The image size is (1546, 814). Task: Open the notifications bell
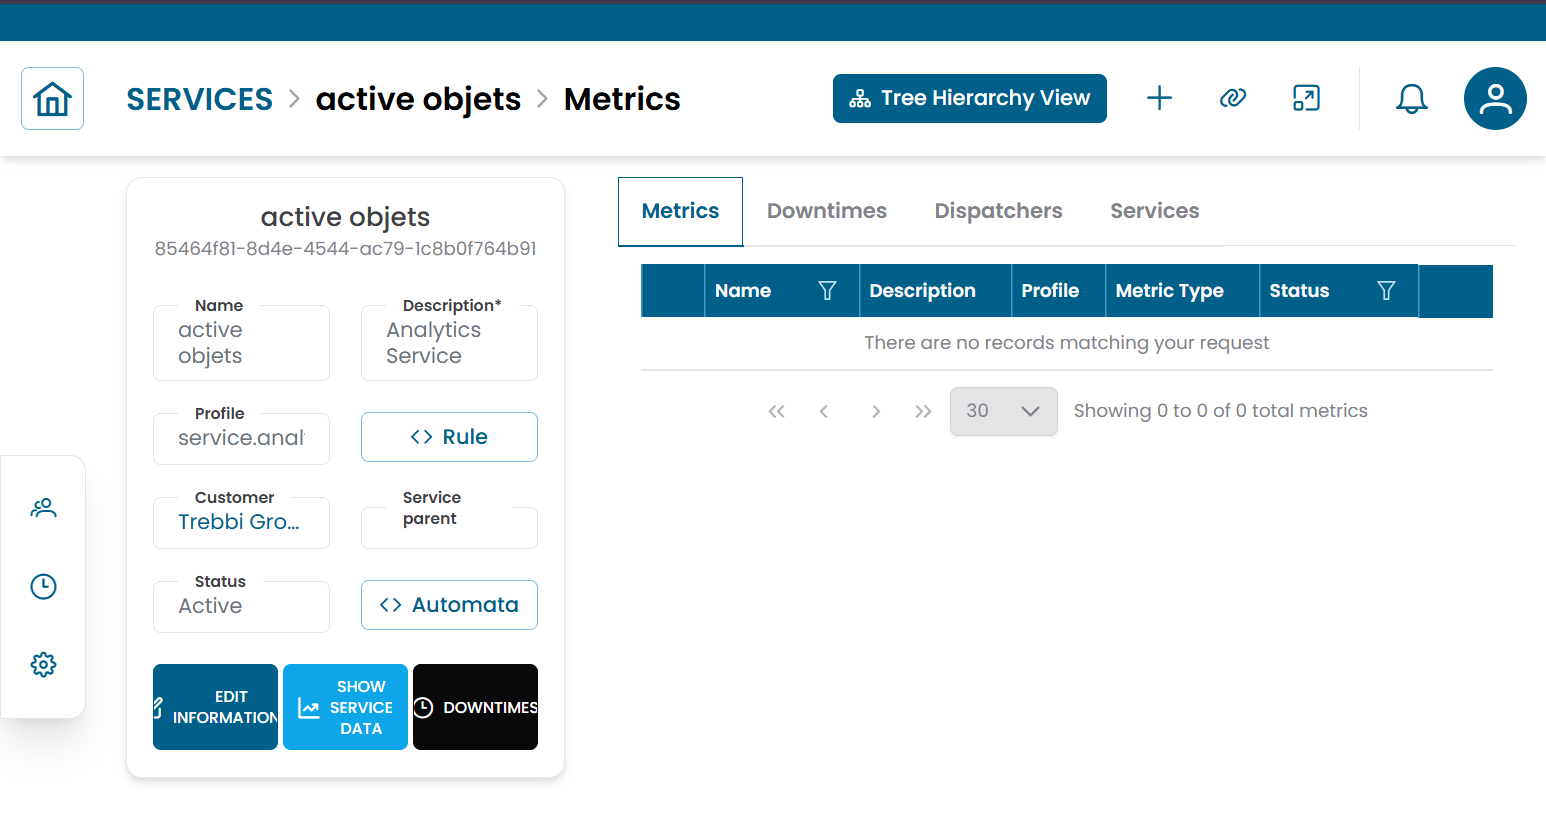click(x=1411, y=98)
